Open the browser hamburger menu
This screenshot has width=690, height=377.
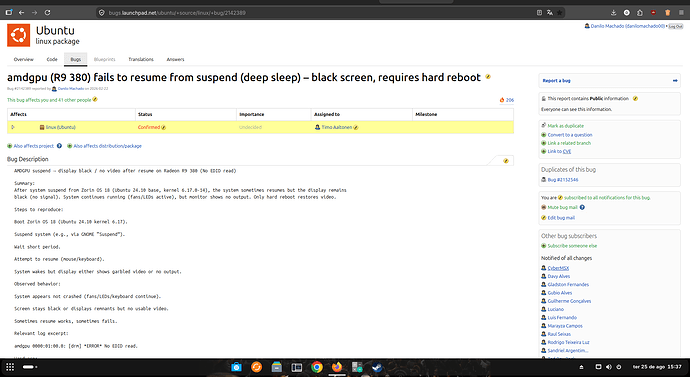(681, 13)
